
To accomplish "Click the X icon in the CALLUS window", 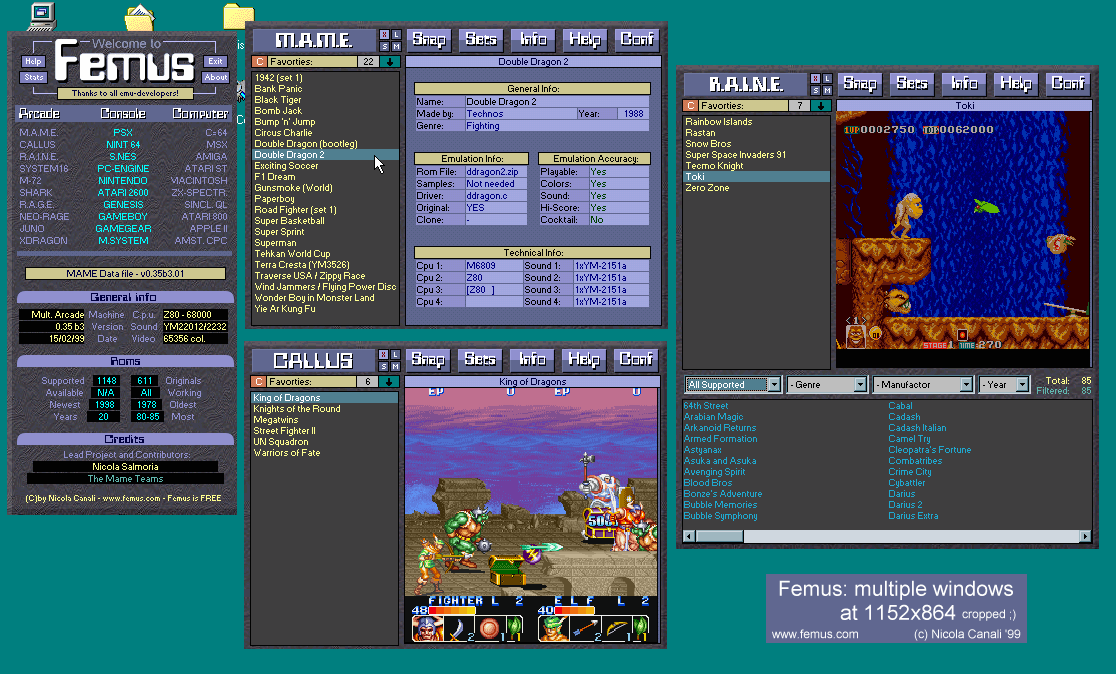I will click(x=384, y=354).
